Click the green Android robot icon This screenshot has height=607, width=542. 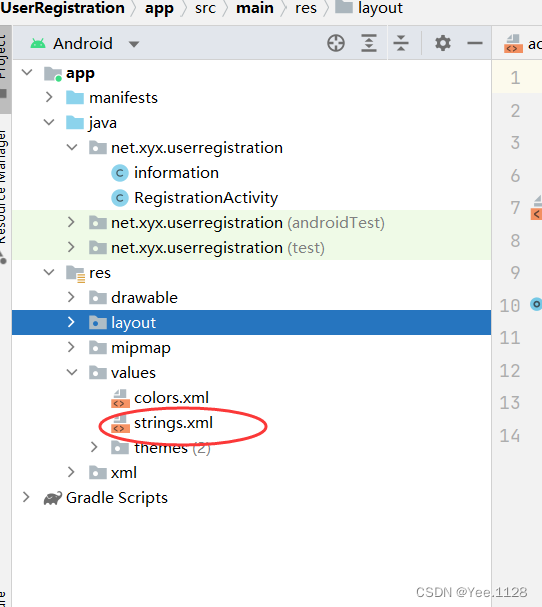38,43
